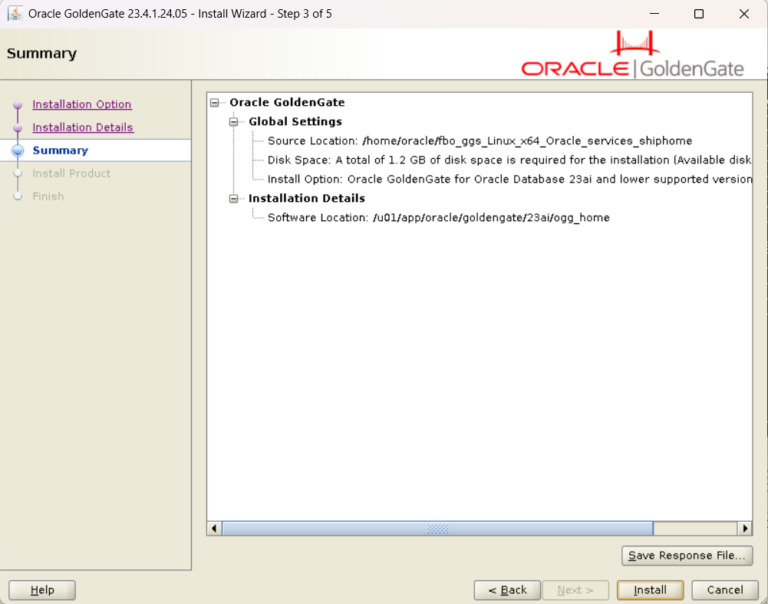
Task: Select the Install Option row
Action: point(509,179)
